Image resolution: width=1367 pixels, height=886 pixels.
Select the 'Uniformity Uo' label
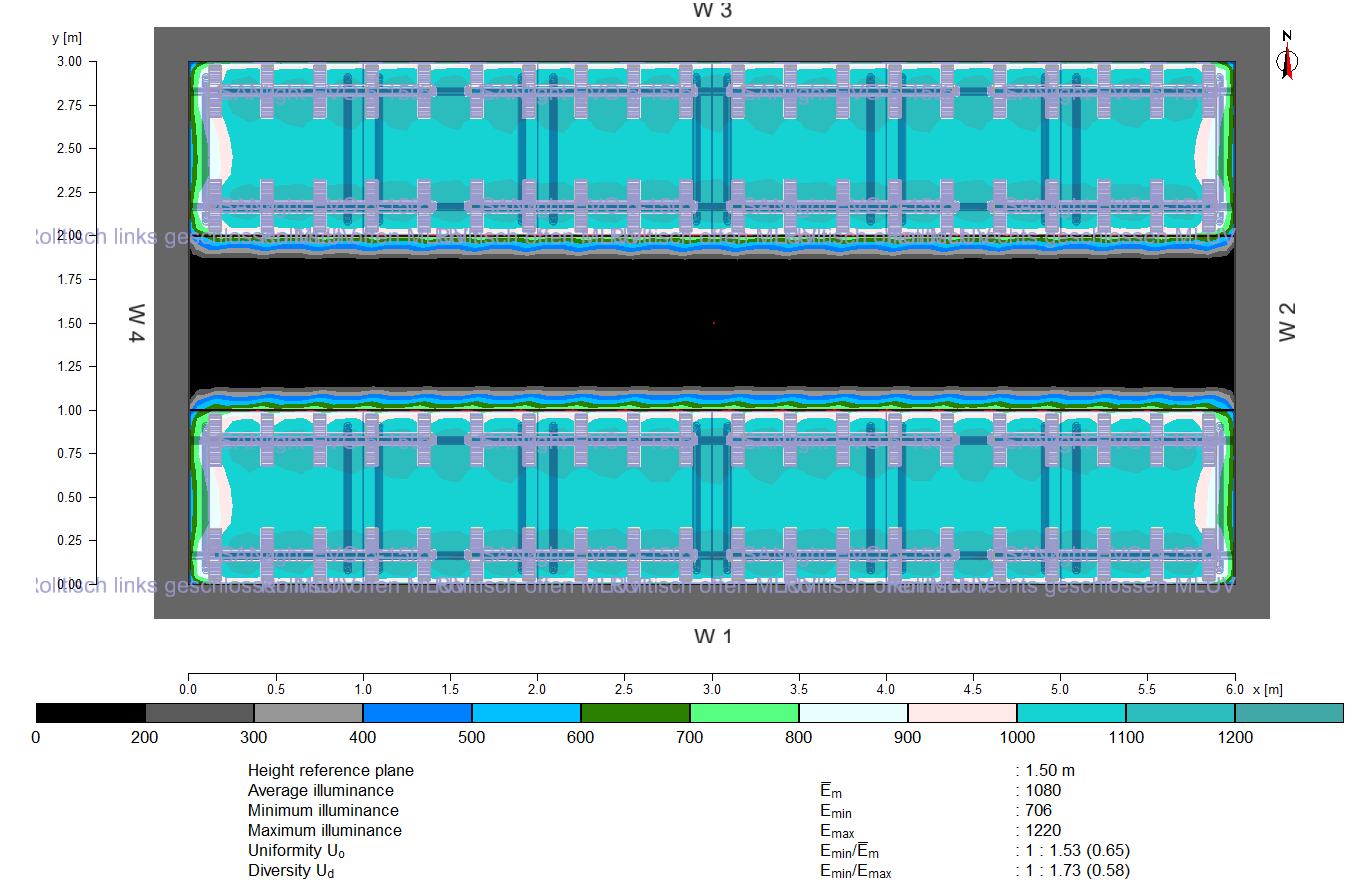[297, 851]
